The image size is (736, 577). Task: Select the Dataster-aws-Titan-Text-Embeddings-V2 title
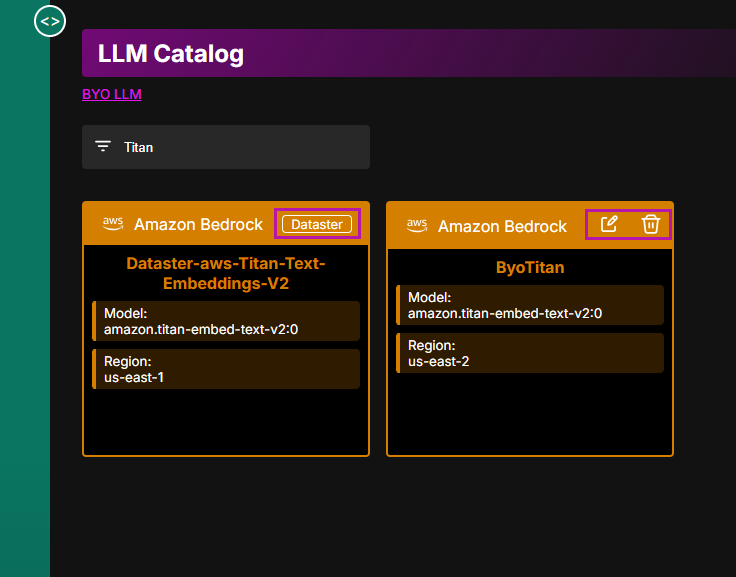226,273
